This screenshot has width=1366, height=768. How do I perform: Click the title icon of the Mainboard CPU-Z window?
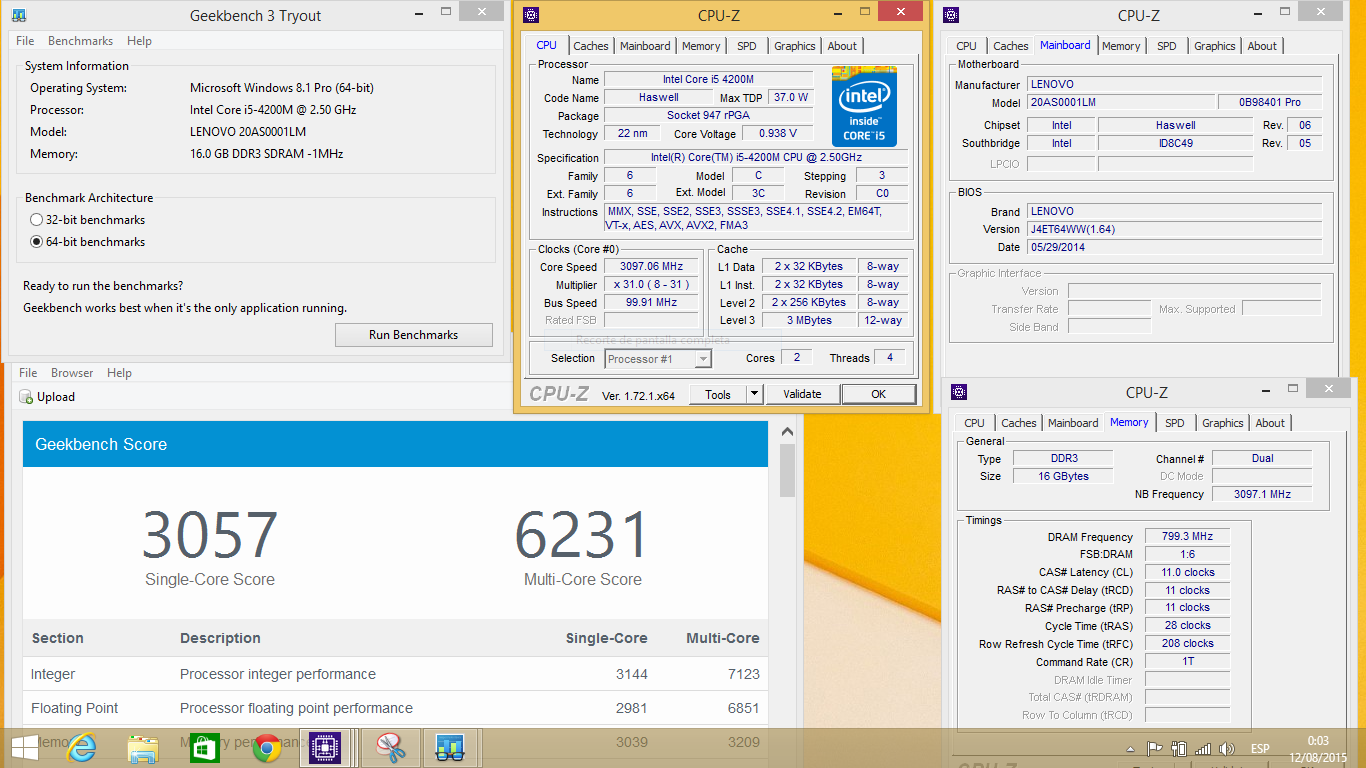(951, 15)
